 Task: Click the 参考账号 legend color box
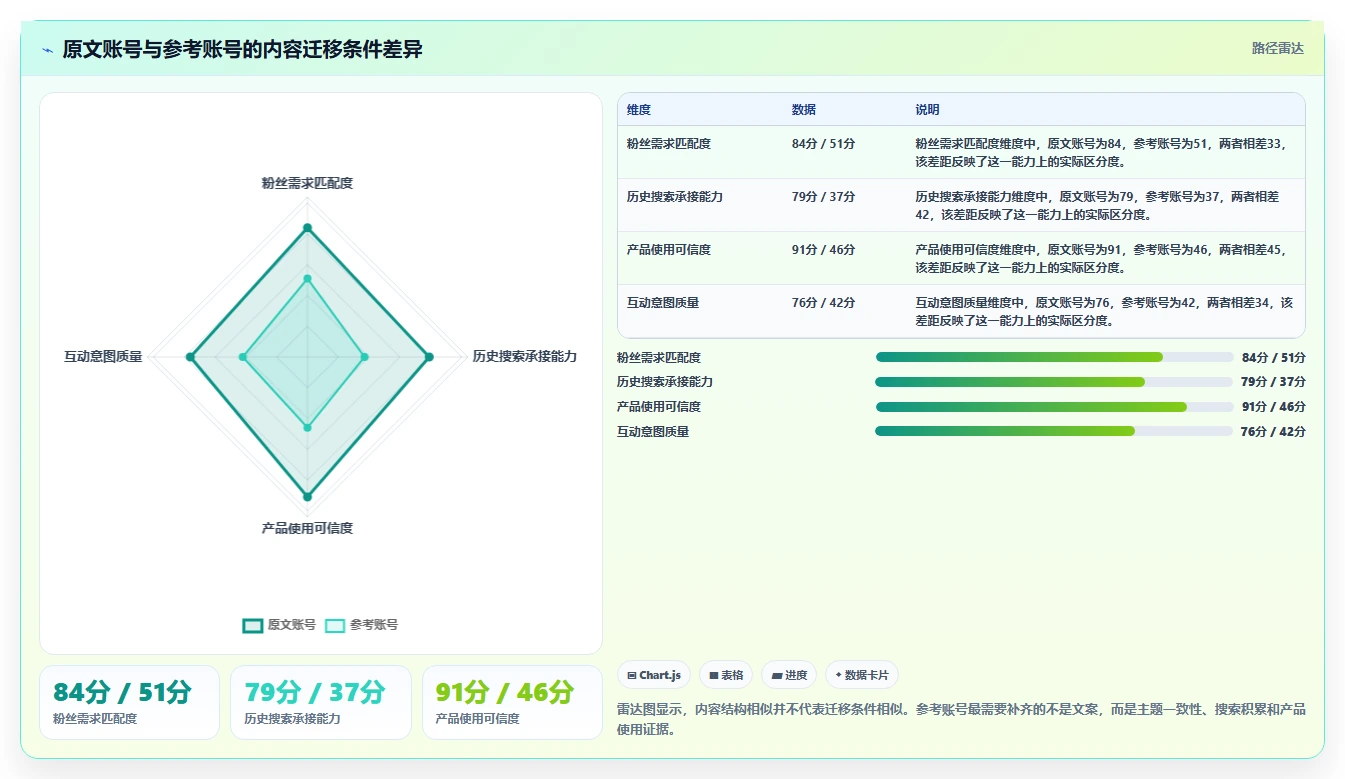335,625
